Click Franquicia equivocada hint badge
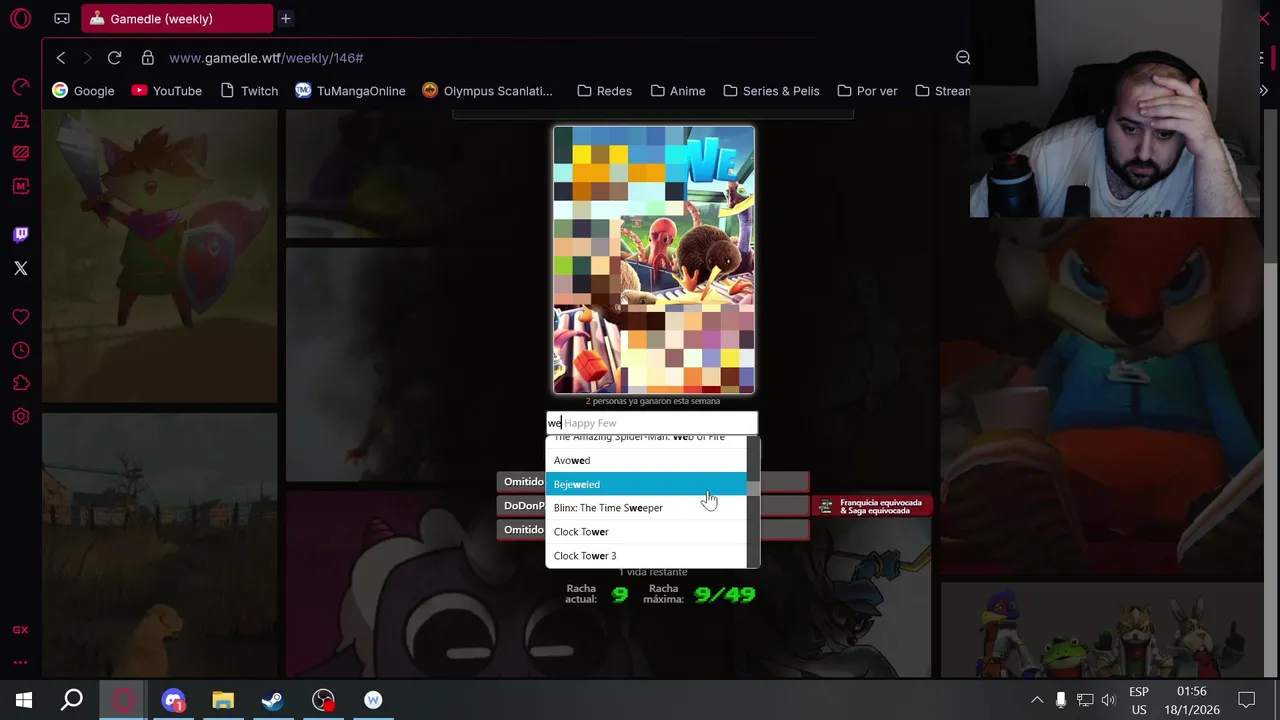Screen dimensions: 1280x720 tap(872, 506)
